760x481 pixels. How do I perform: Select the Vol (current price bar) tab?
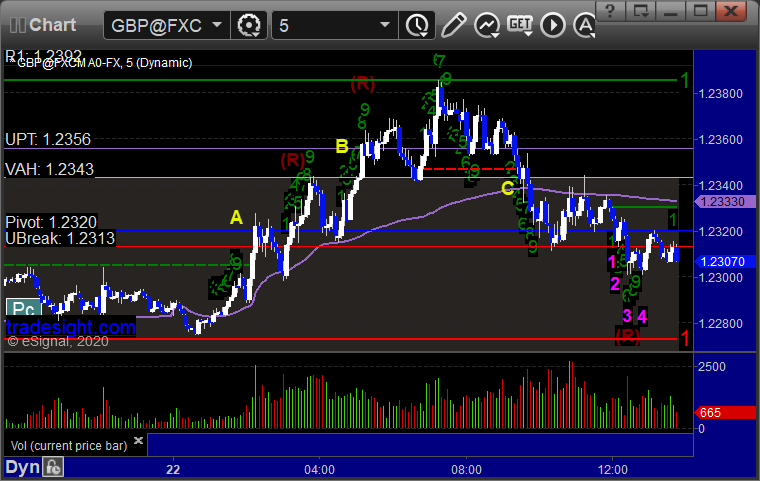click(x=69, y=446)
